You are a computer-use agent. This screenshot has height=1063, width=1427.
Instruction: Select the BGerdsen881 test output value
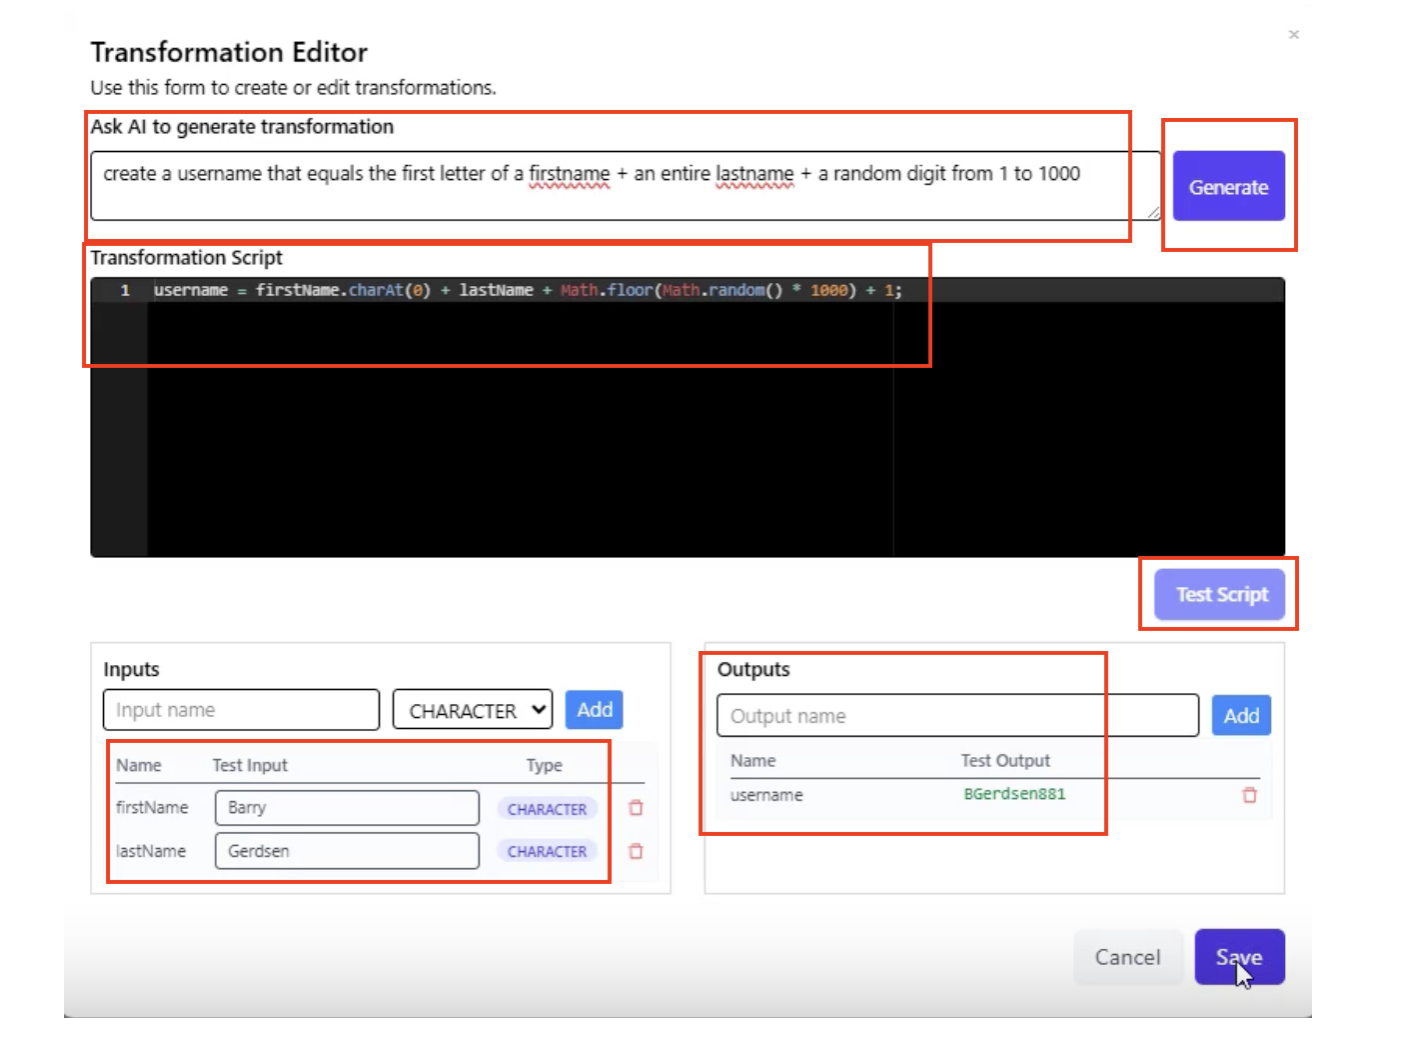tap(1014, 794)
